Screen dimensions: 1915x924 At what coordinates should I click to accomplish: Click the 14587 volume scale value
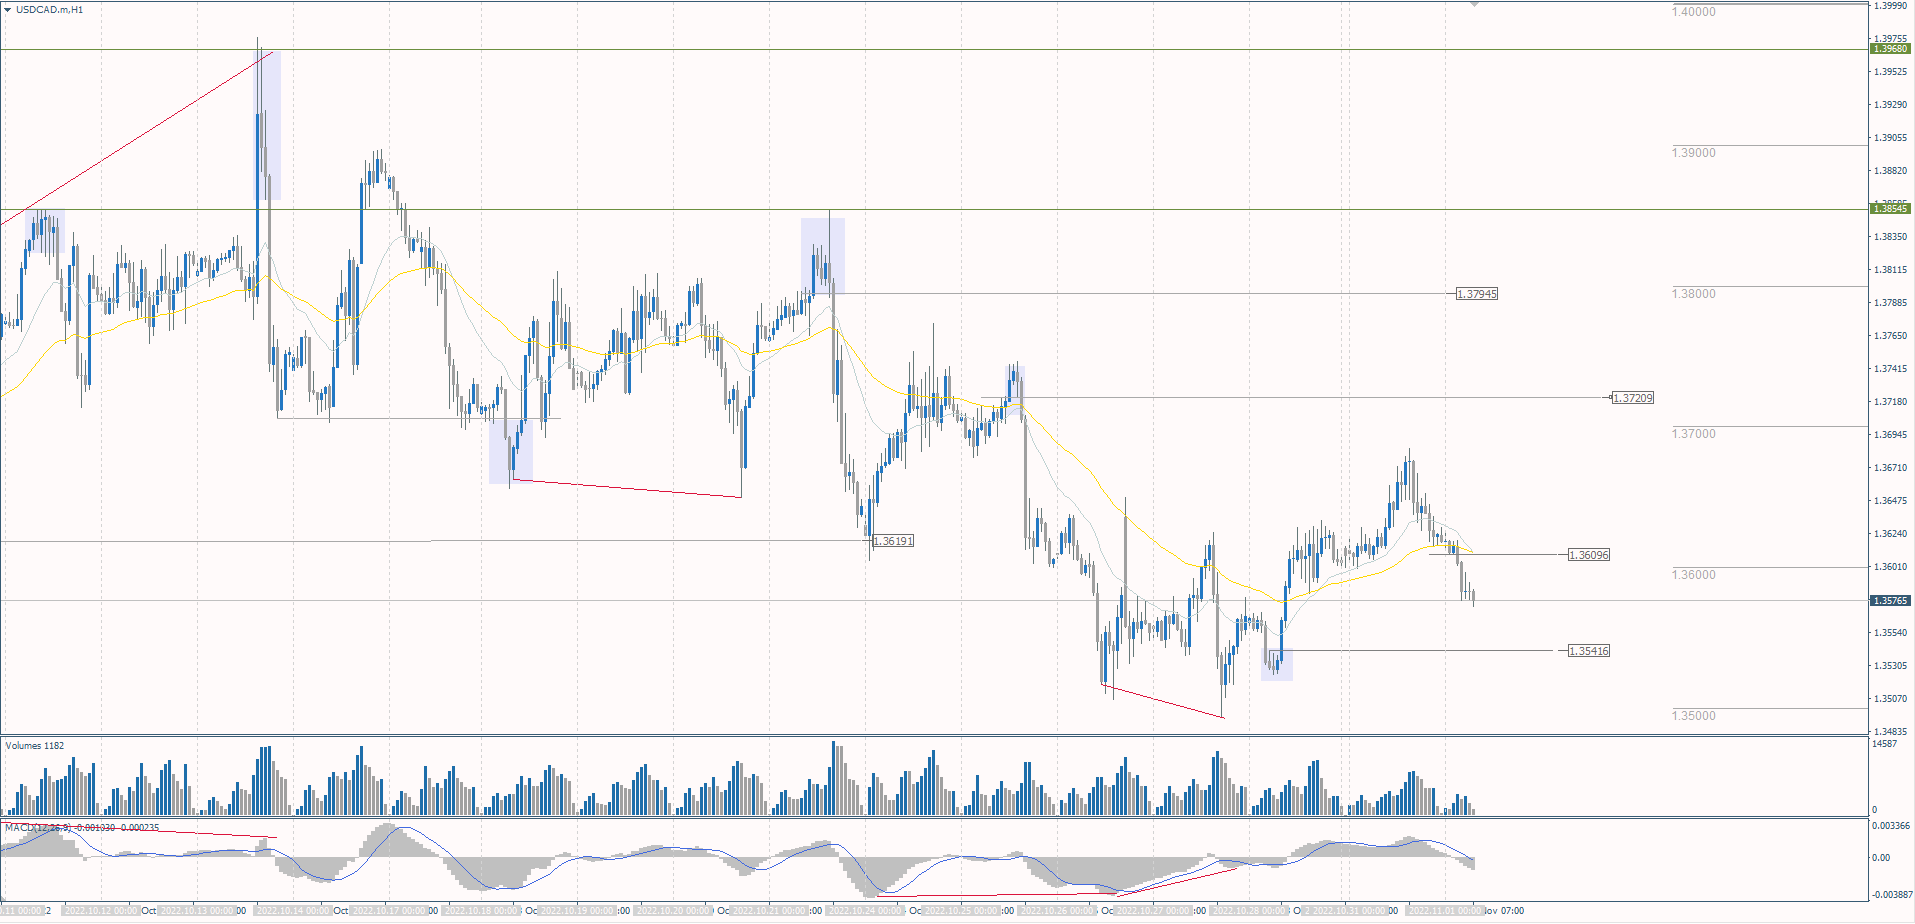tap(1884, 744)
